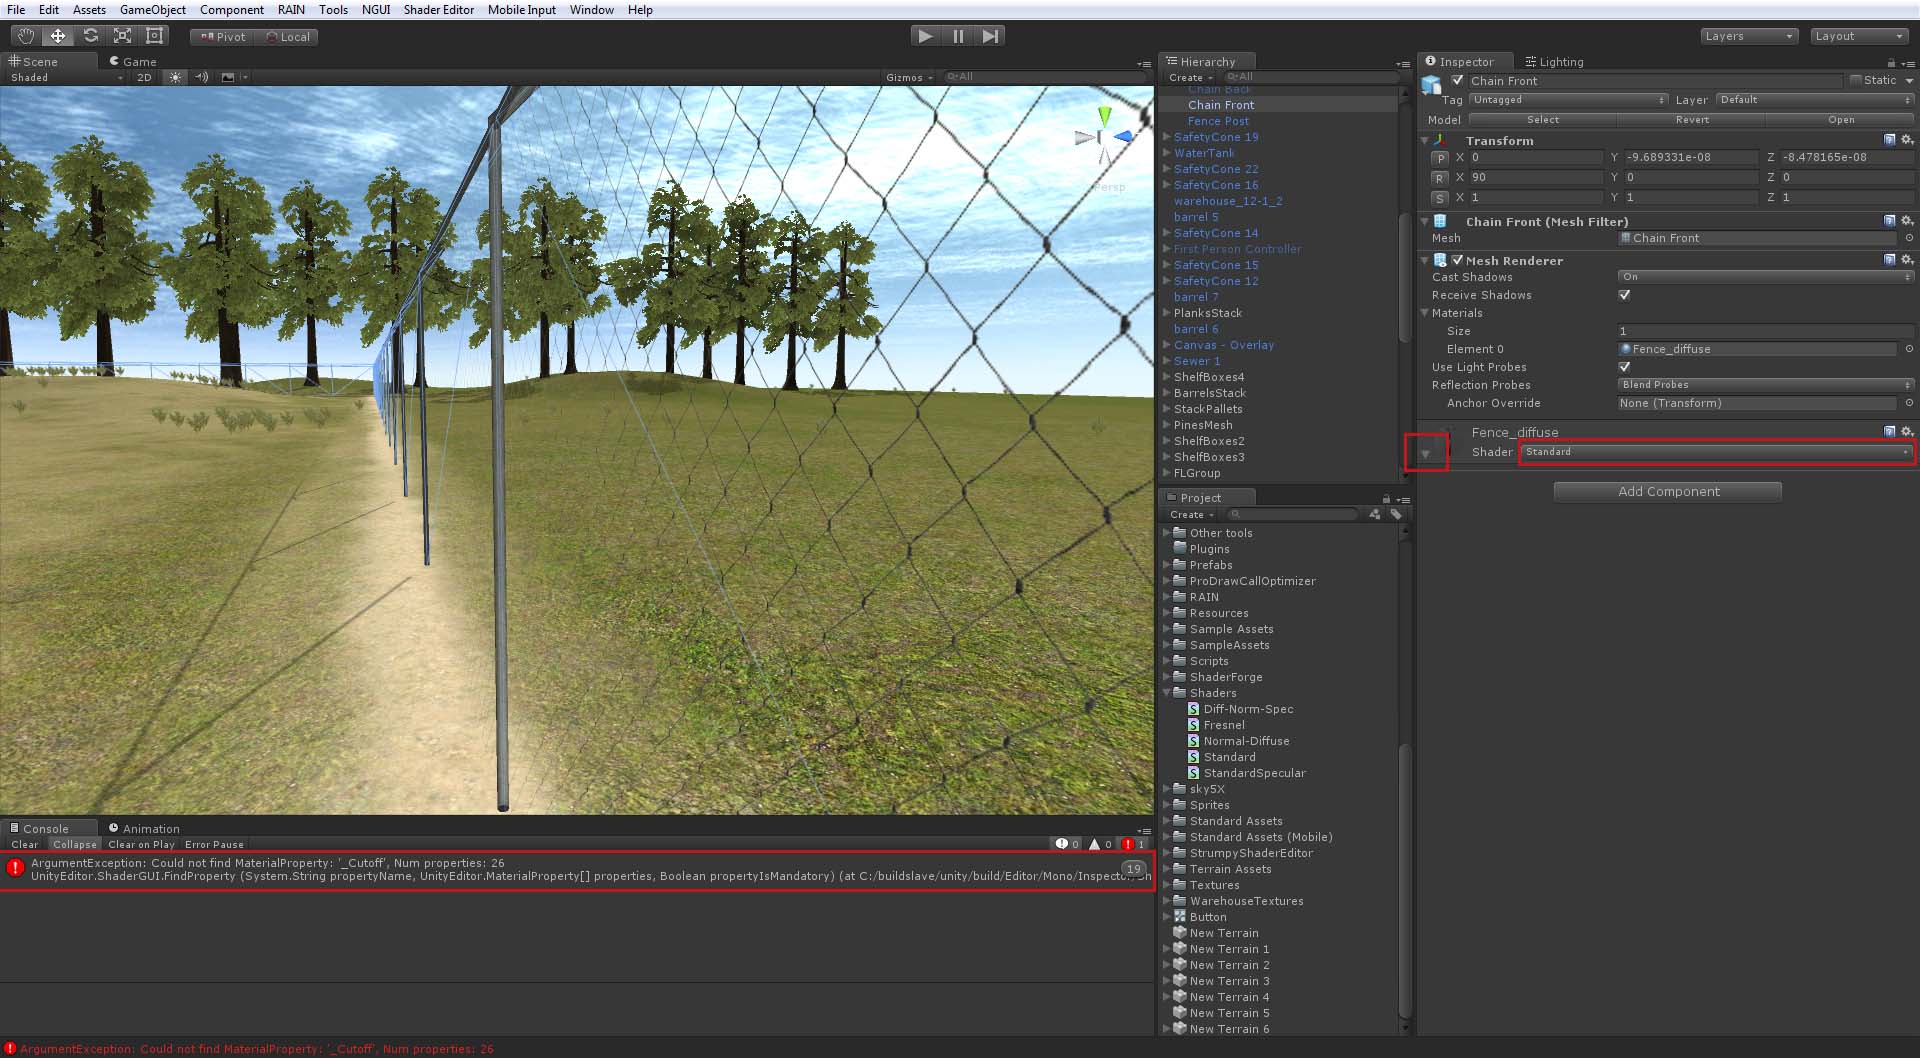1920x1058 pixels.
Task: Open the Assets menu
Action: click(89, 10)
